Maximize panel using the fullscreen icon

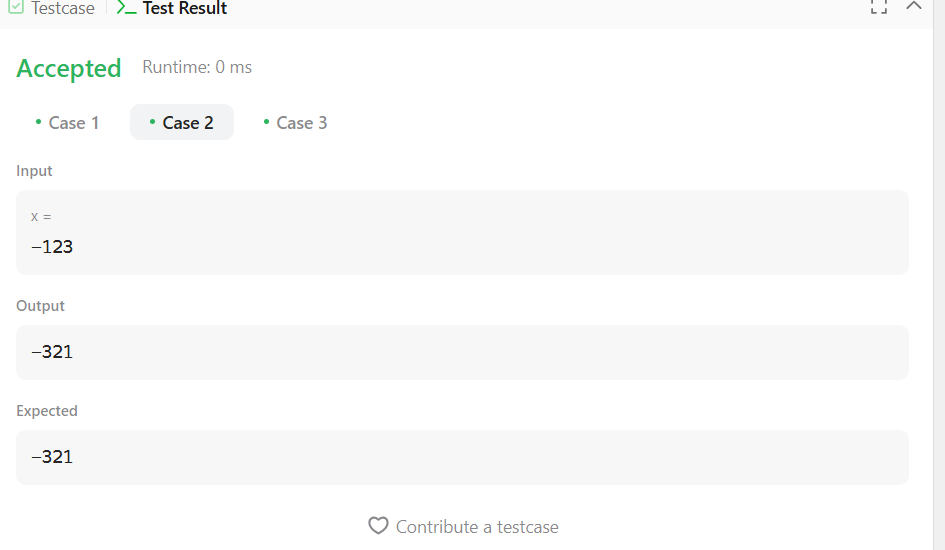pos(878,6)
